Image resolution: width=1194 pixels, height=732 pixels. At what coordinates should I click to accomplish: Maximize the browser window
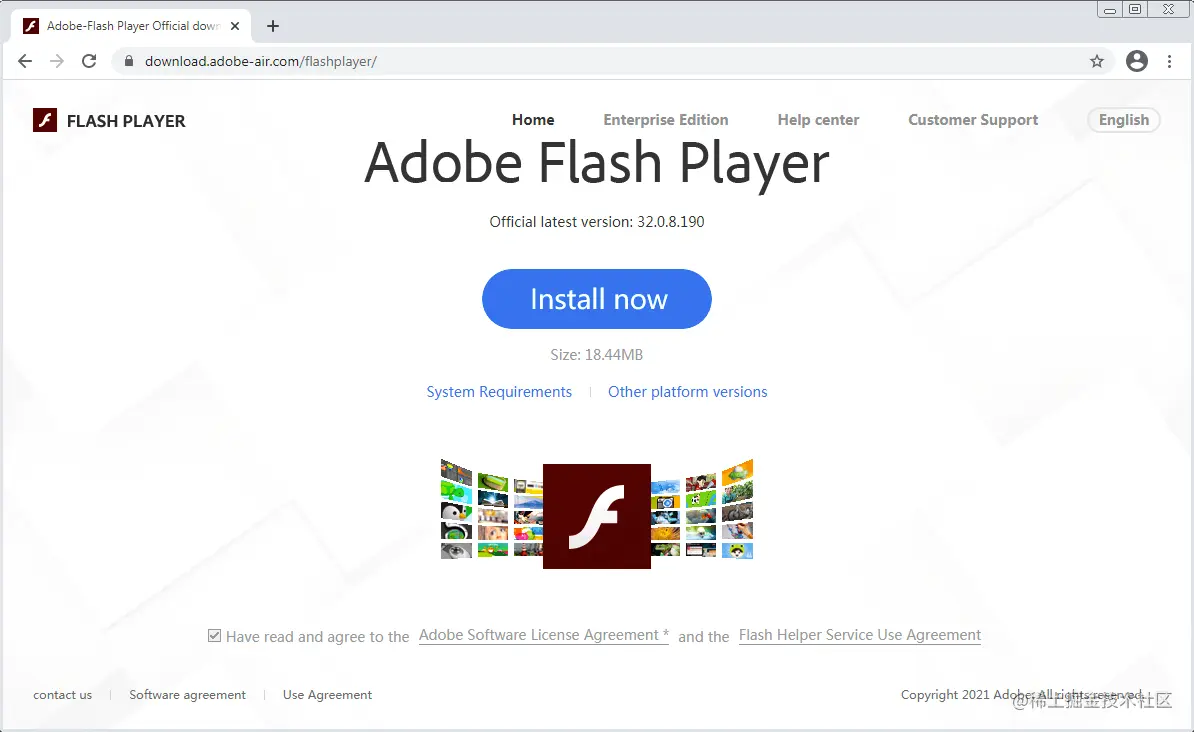[1135, 9]
